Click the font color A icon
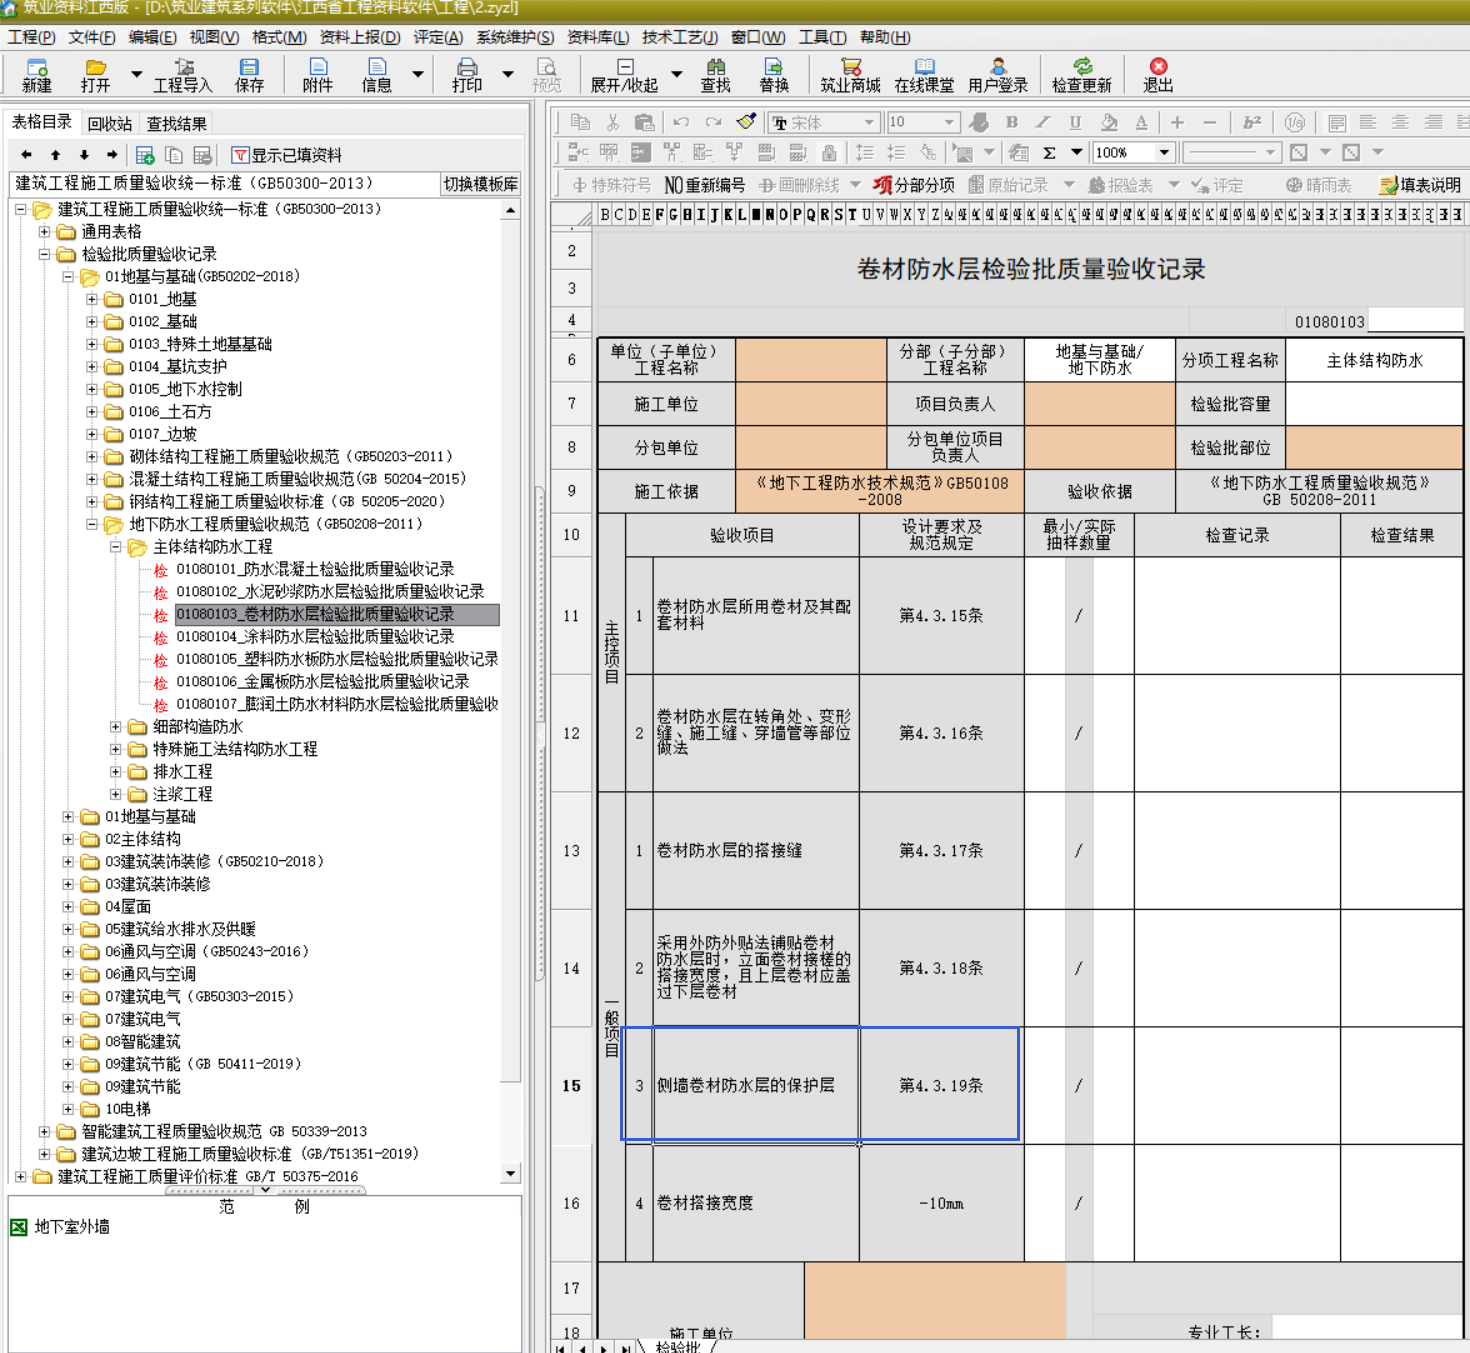The image size is (1470, 1353). 1141,122
